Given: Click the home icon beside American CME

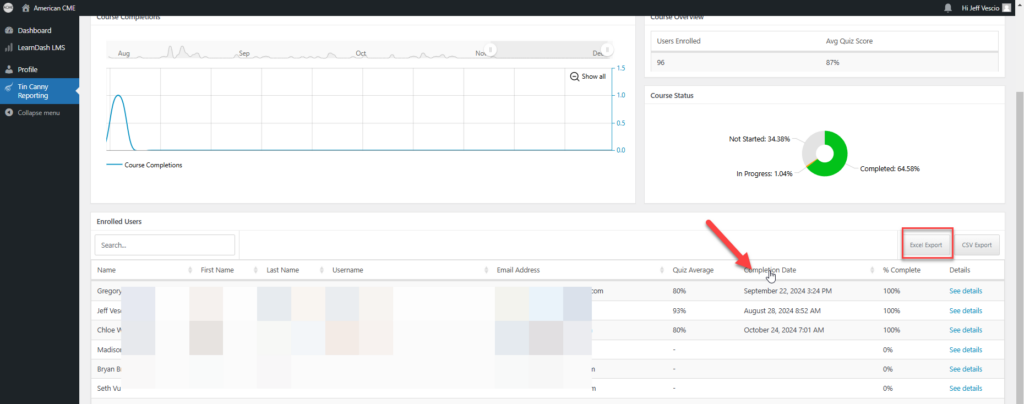Looking at the screenshot, I should [x=26, y=8].
